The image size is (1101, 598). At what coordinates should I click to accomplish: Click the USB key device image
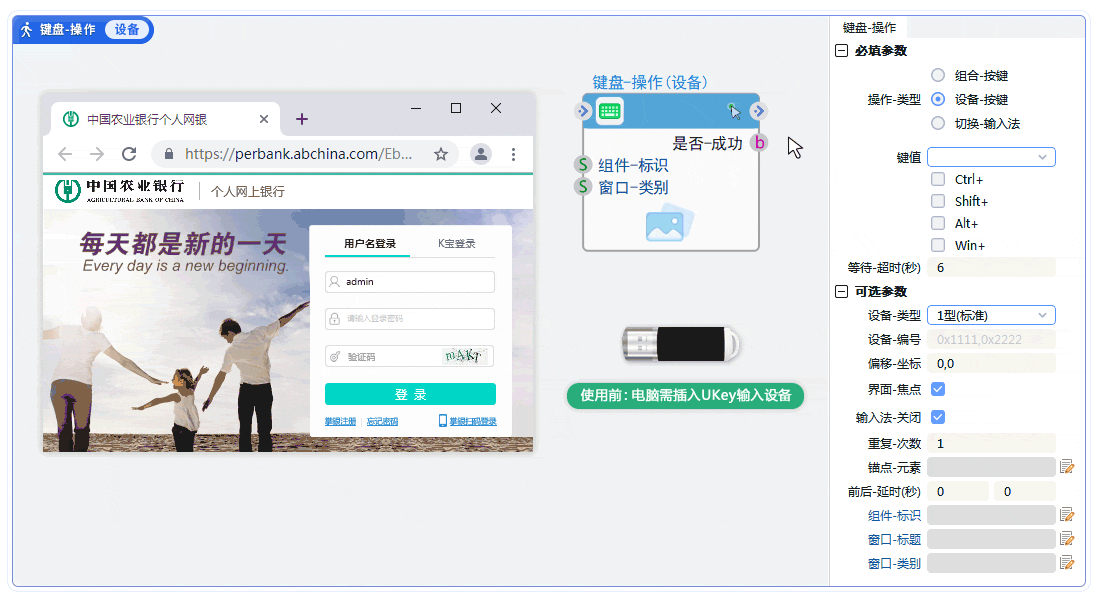pos(681,344)
